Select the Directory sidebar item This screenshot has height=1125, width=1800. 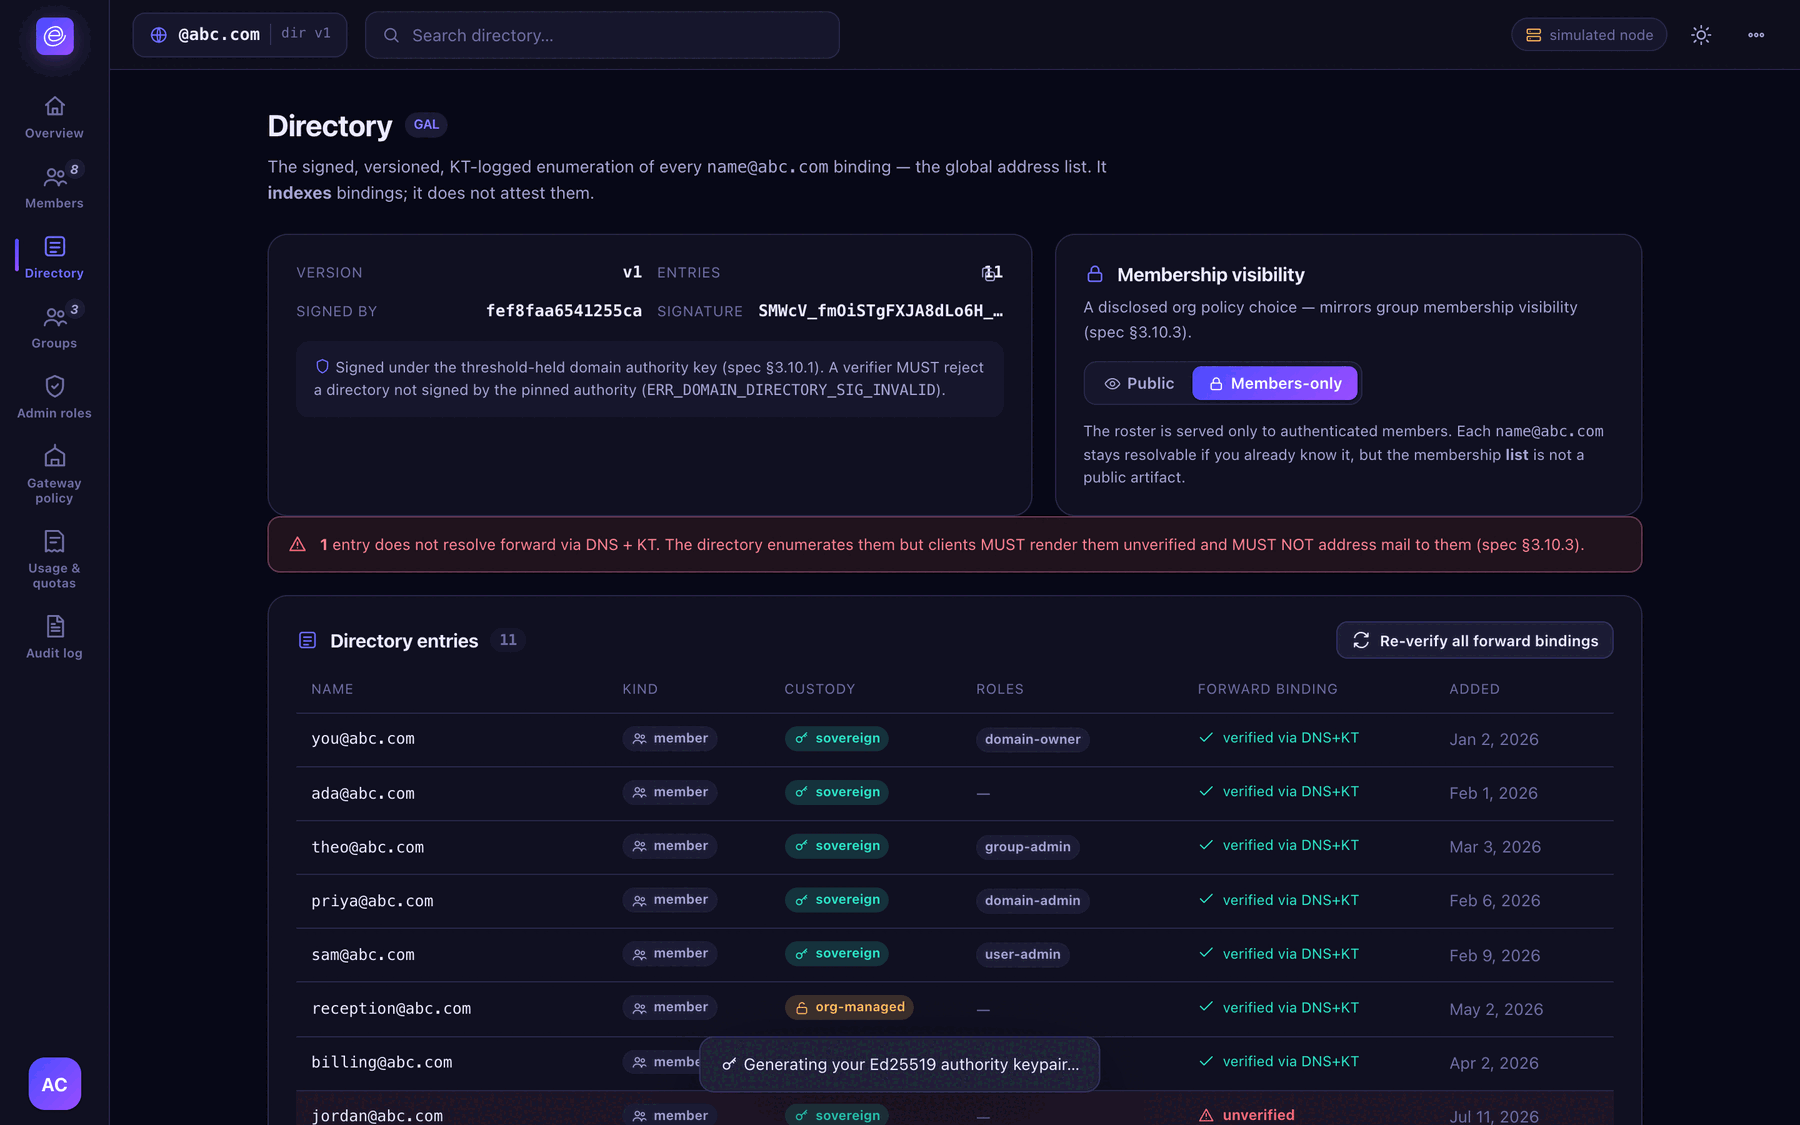tap(54, 257)
